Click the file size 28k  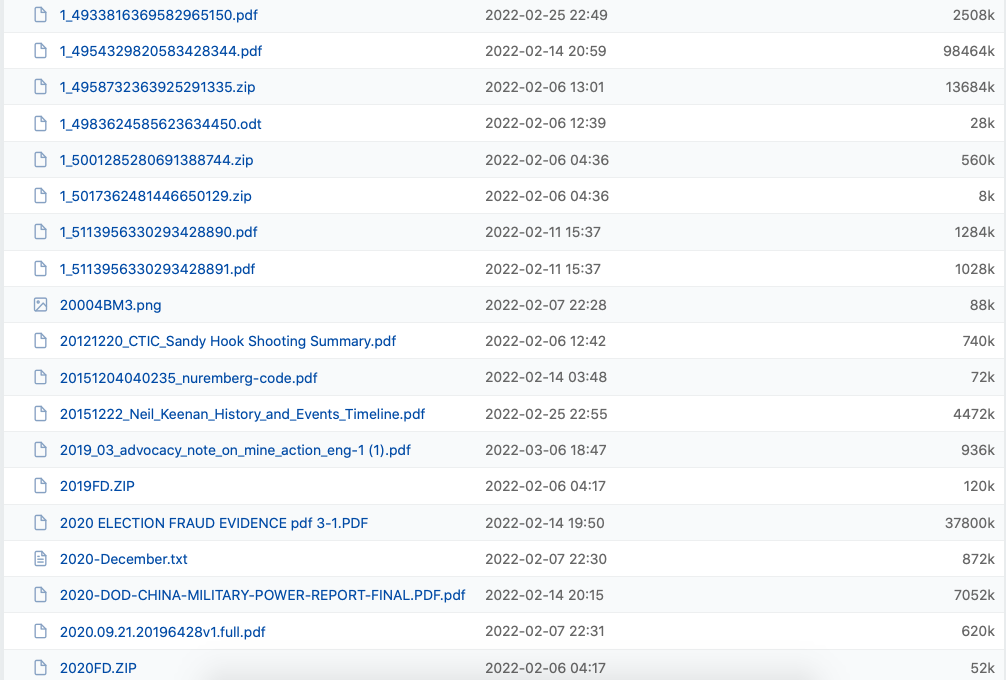point(982,123)
